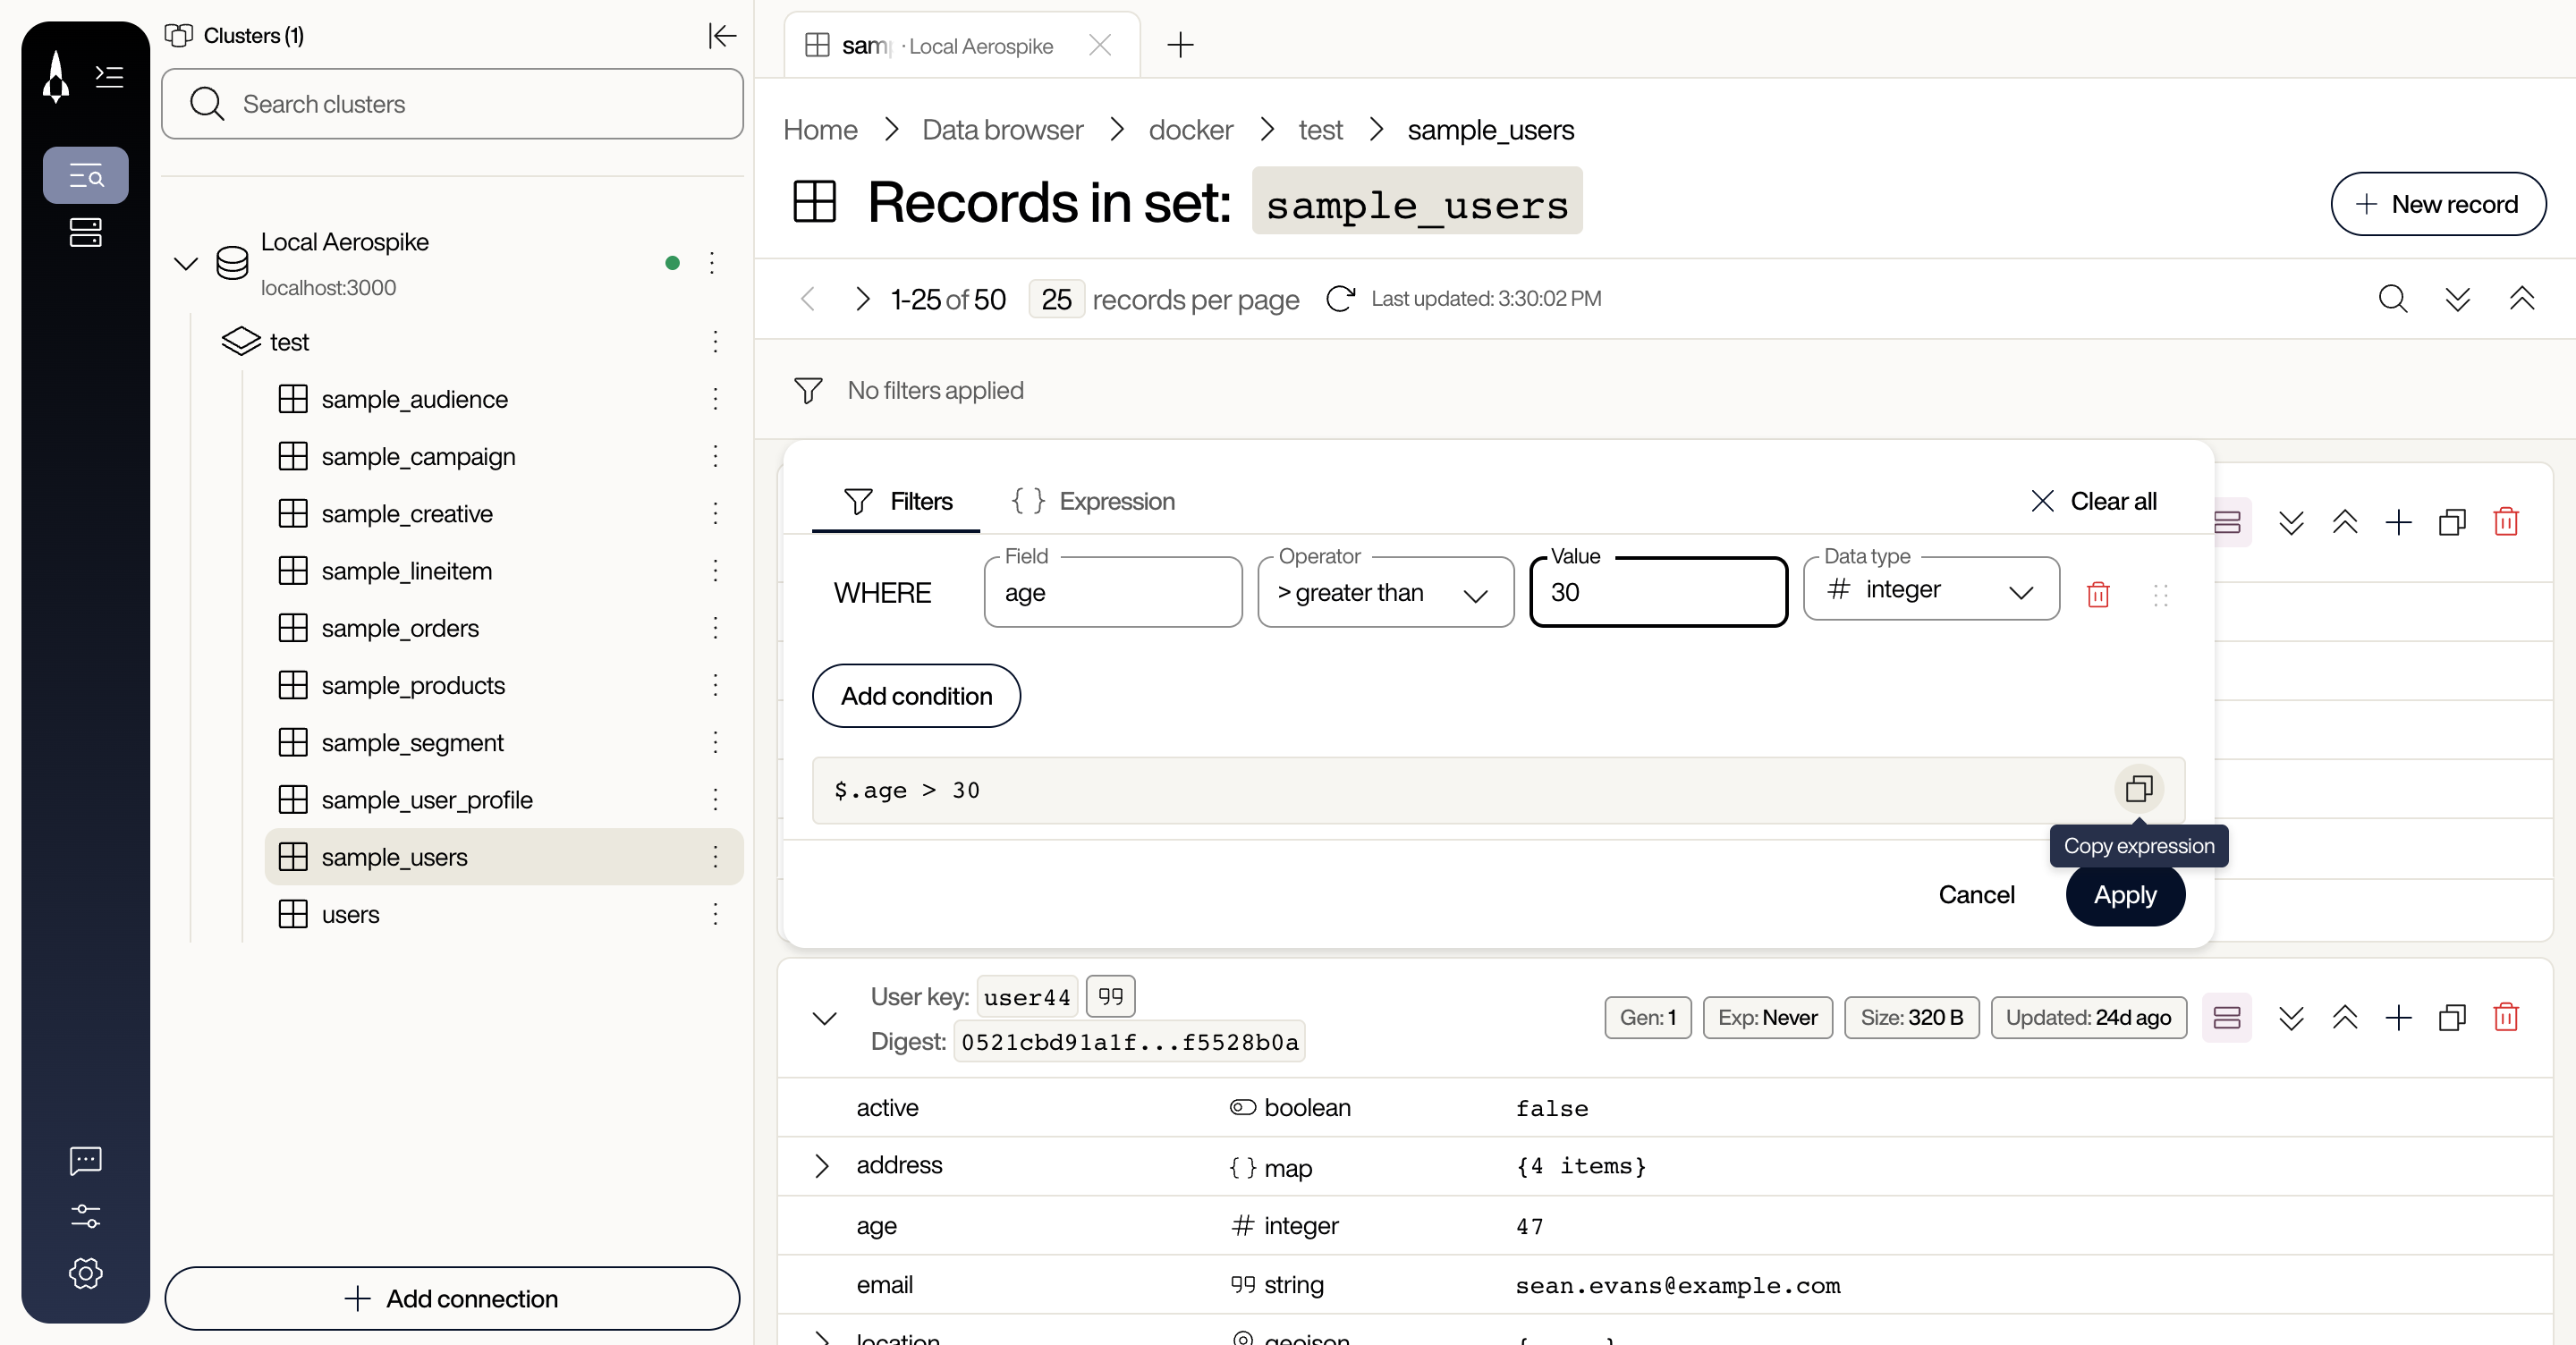Image resolution: width=2576 pixels, height=1345 pixels.
Task: Click Add connection button
Action: pyautogui.click(x=452, y=1298)
